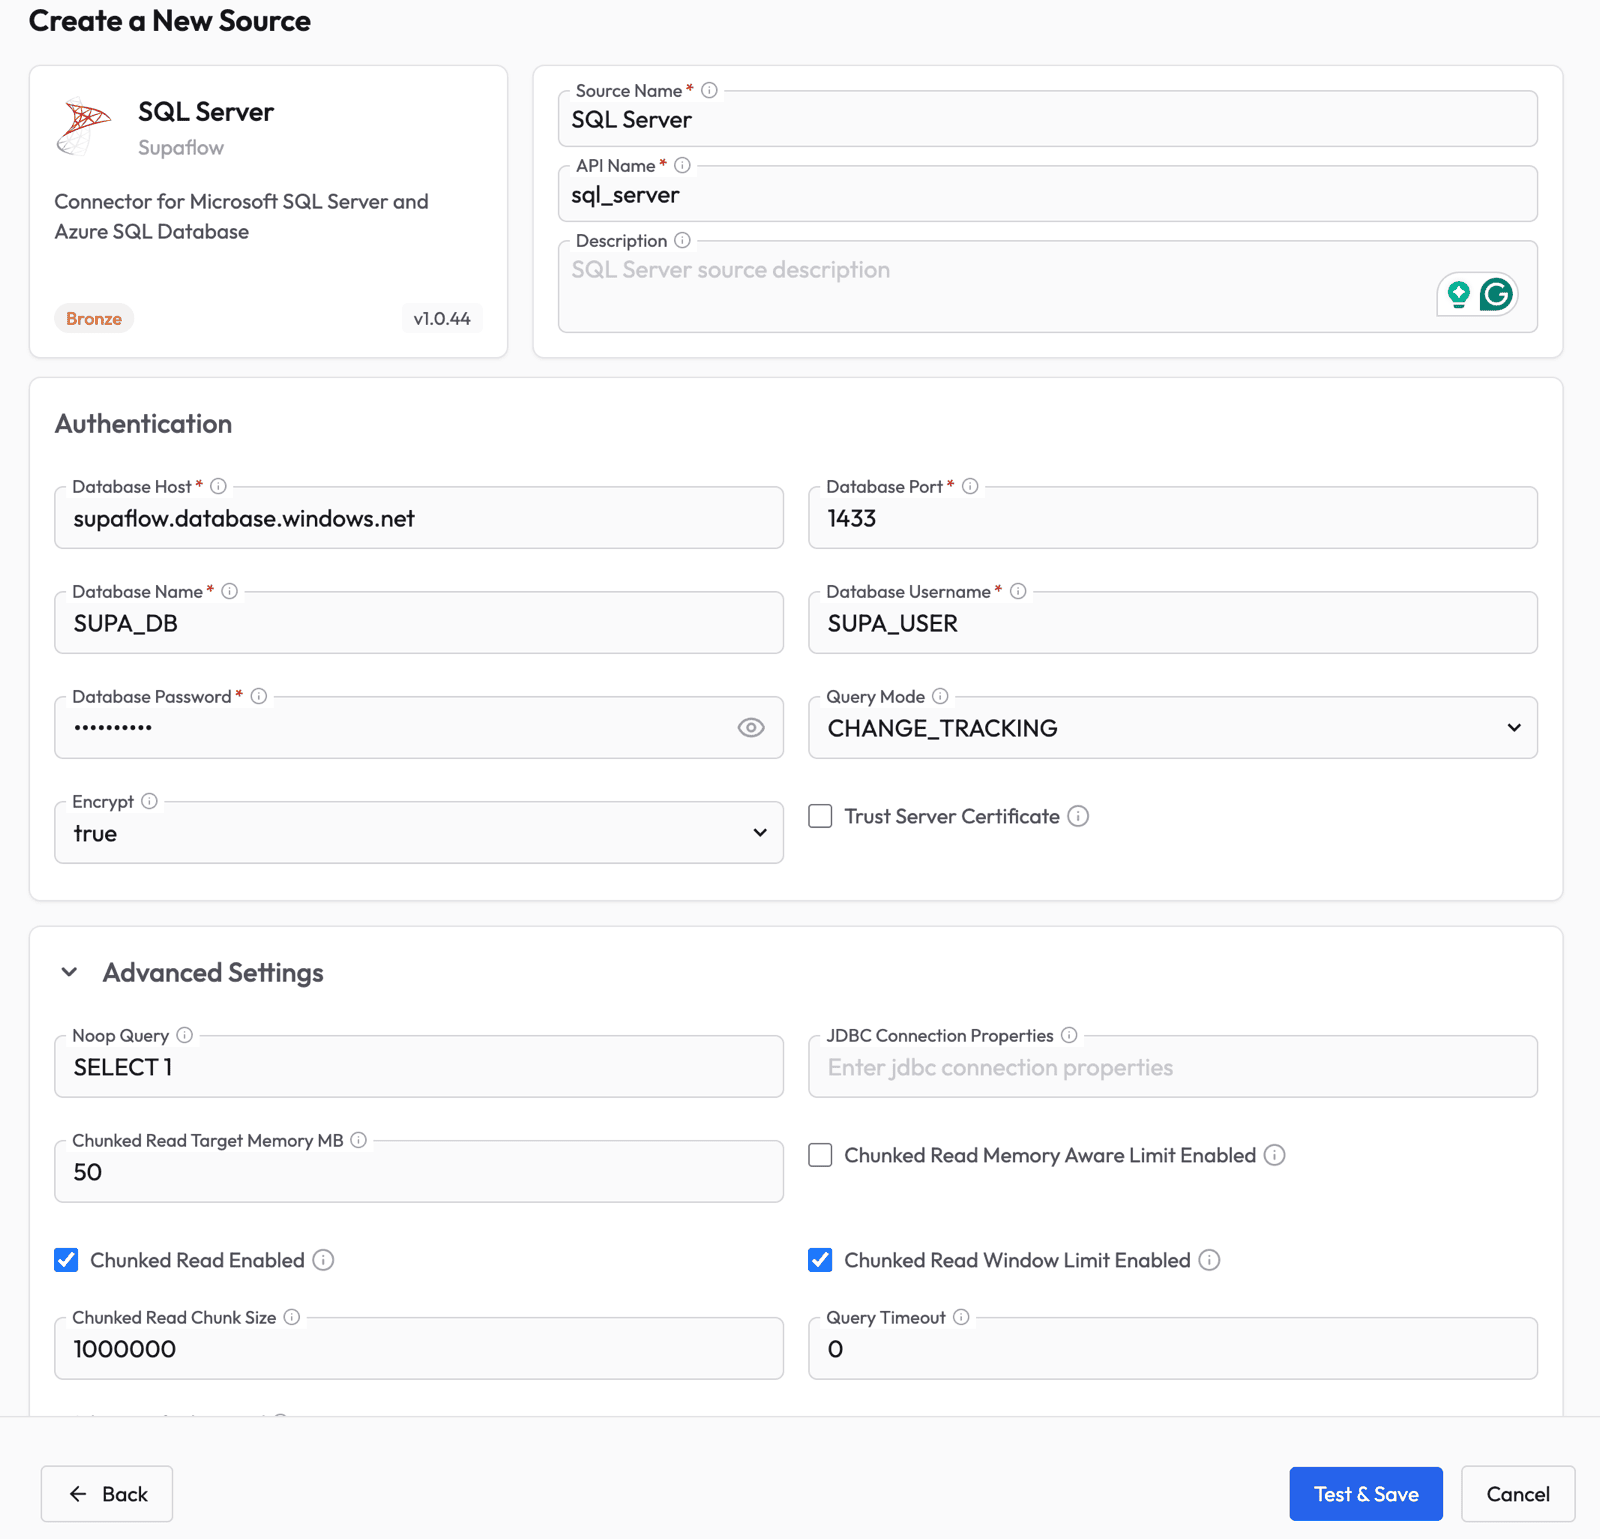1600x1539 pixels.
Task: Click the Test & Save button
Action: pos(1366,1494)
